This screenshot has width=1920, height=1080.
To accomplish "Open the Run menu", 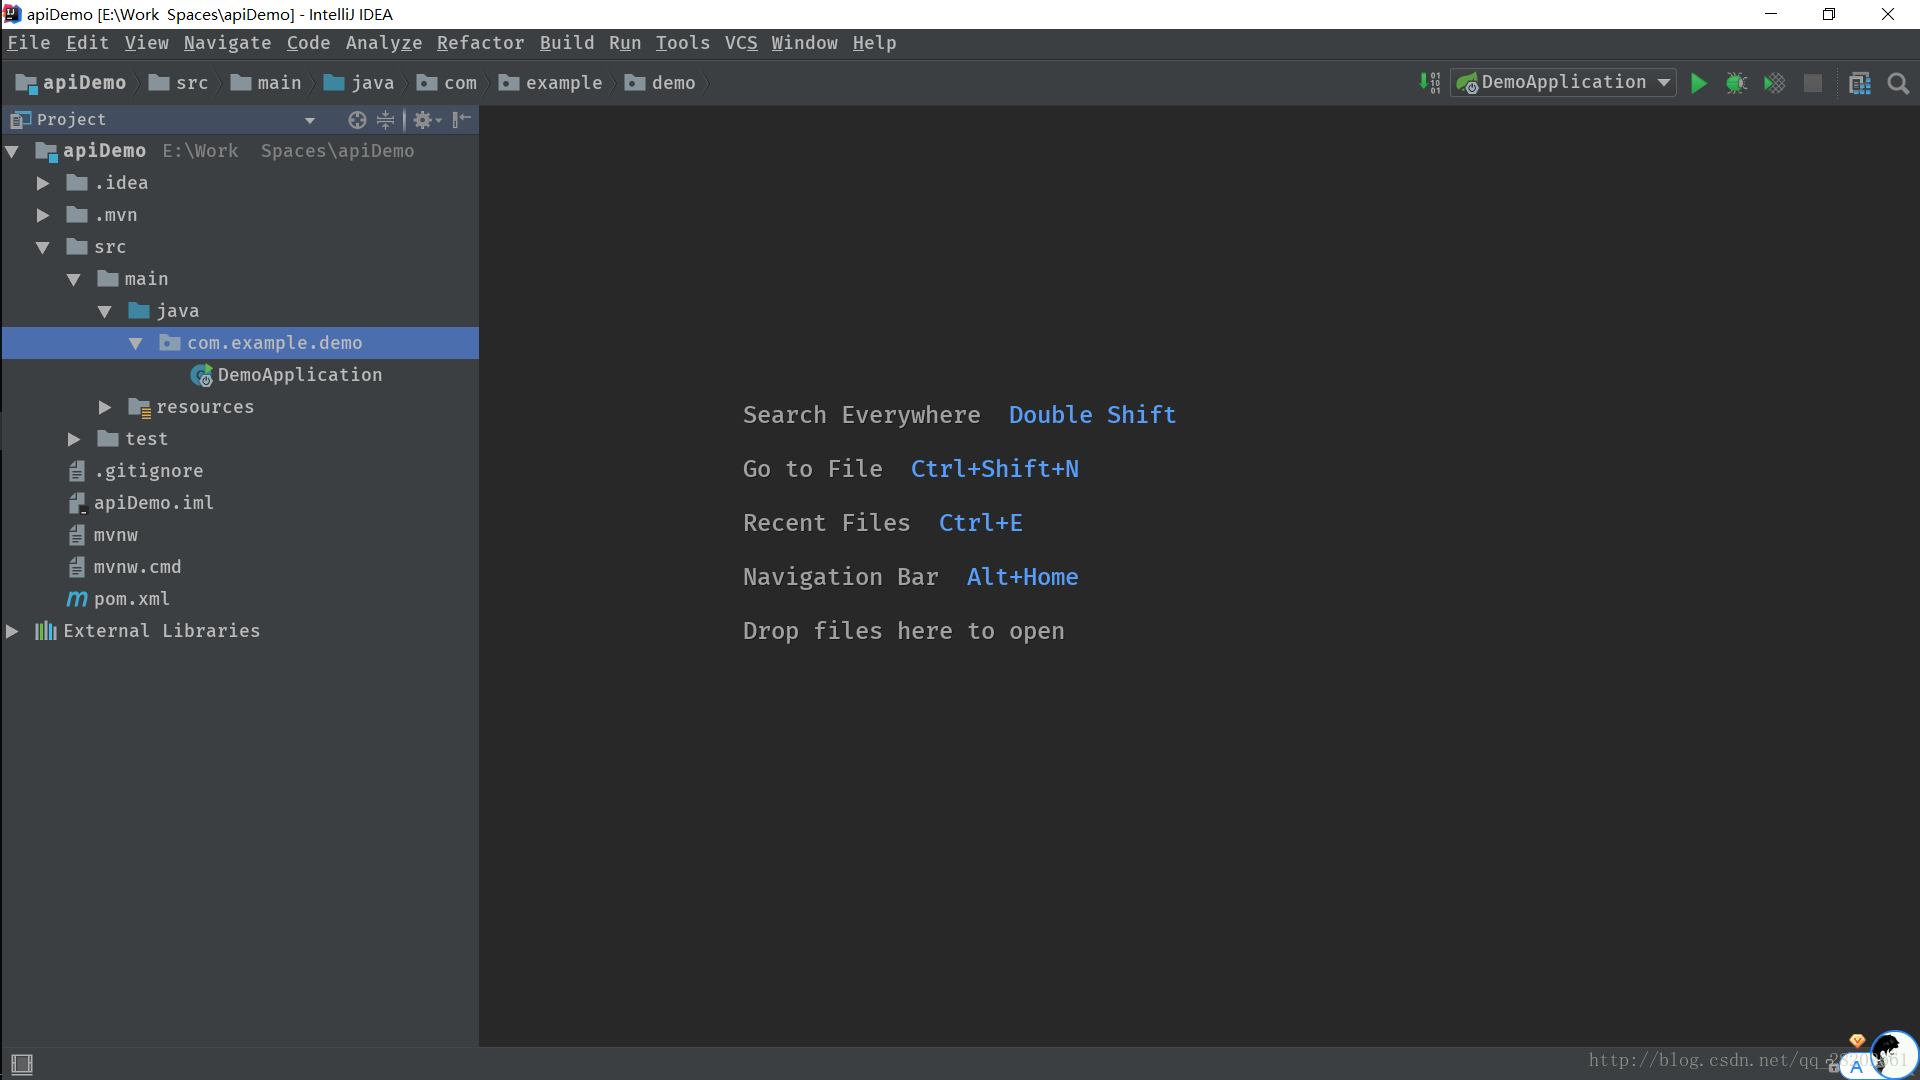I will tap(625, 43).
